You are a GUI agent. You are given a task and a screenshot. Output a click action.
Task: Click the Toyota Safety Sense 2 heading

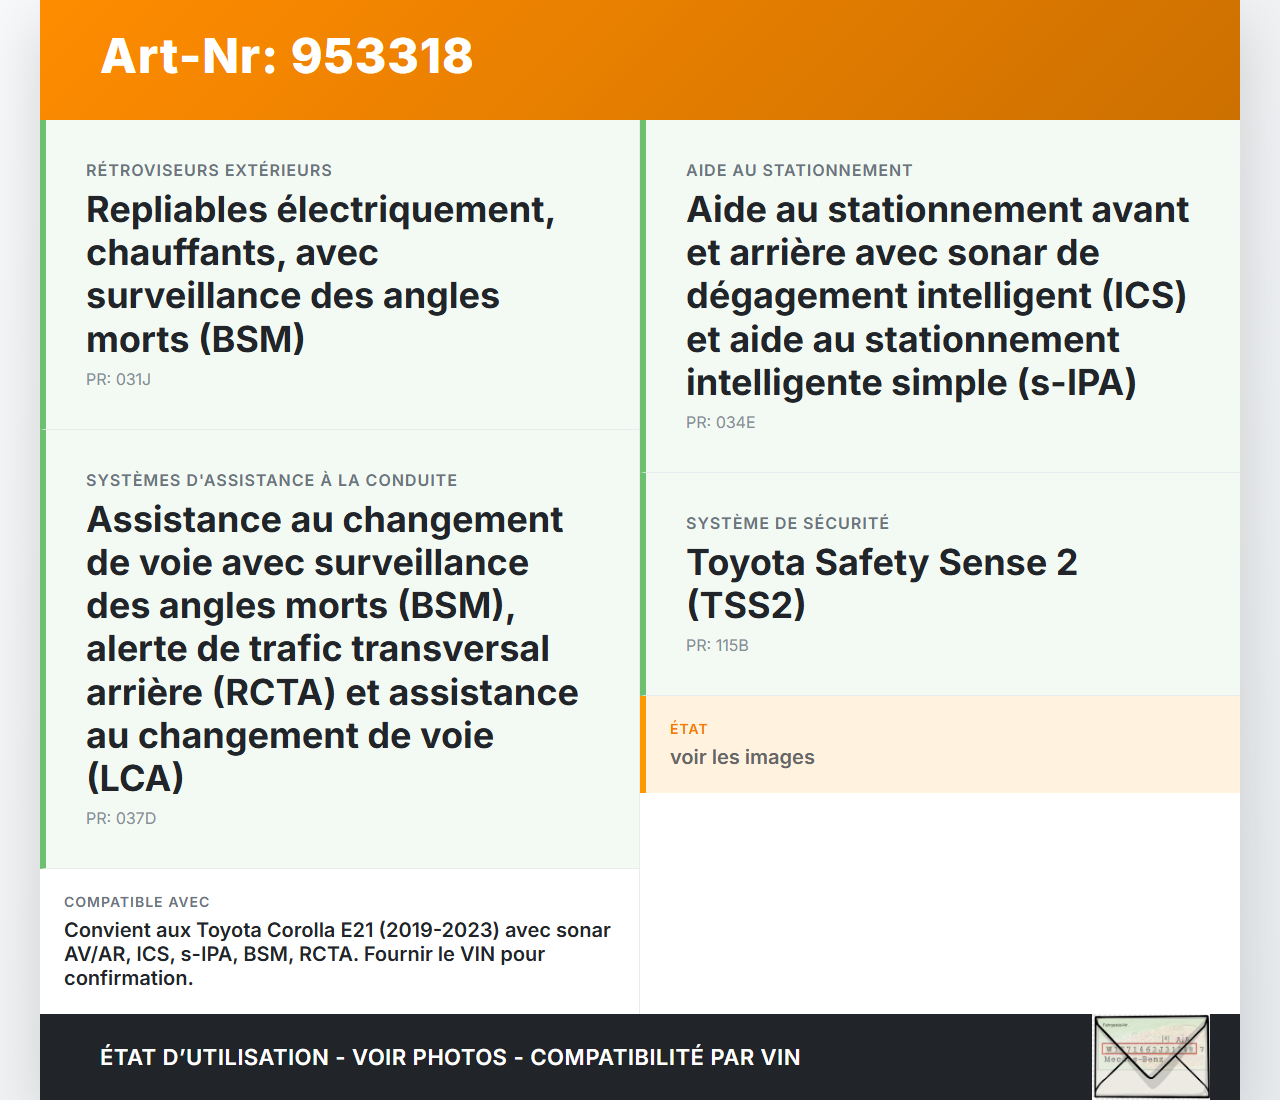881,583
